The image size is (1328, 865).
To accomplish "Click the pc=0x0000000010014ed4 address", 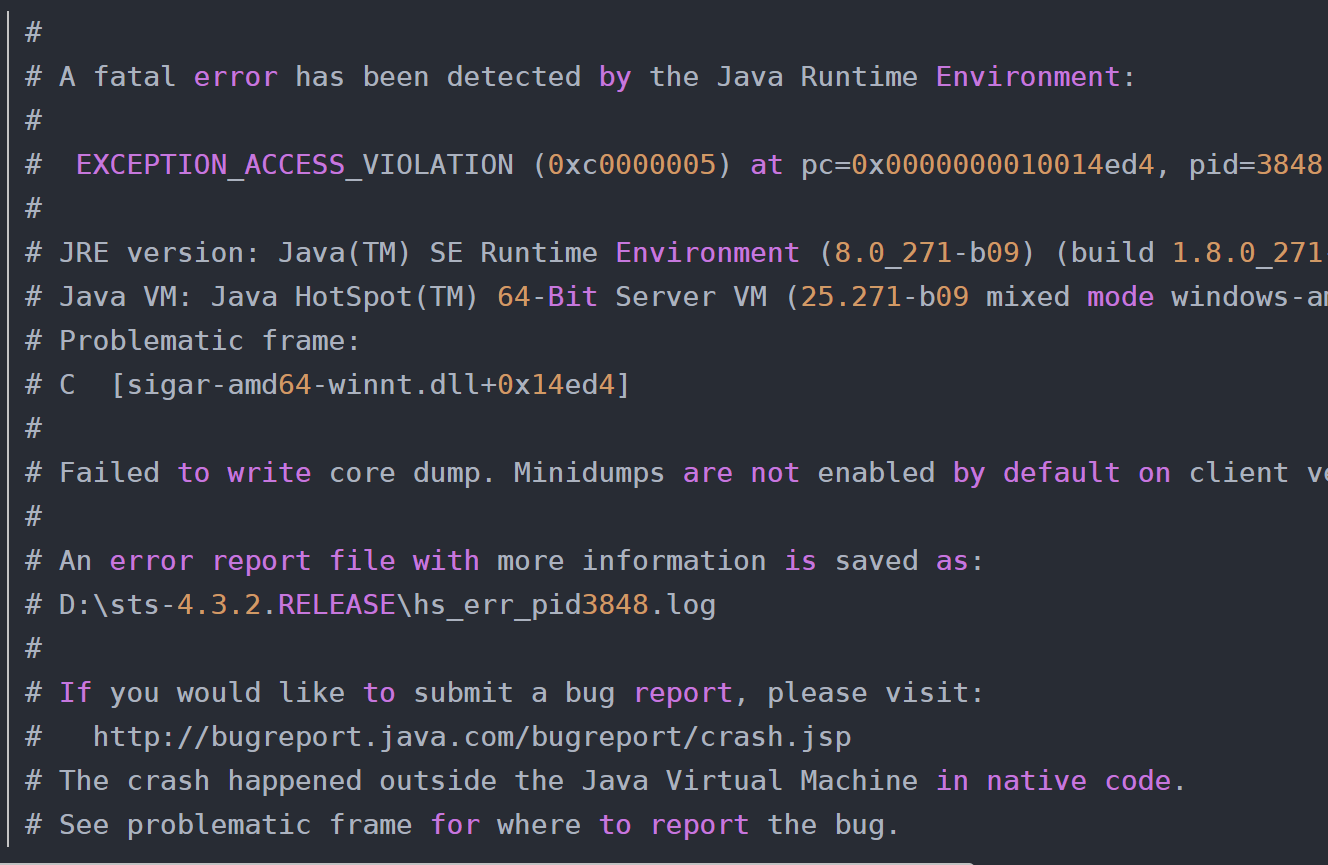I will 977,165.
